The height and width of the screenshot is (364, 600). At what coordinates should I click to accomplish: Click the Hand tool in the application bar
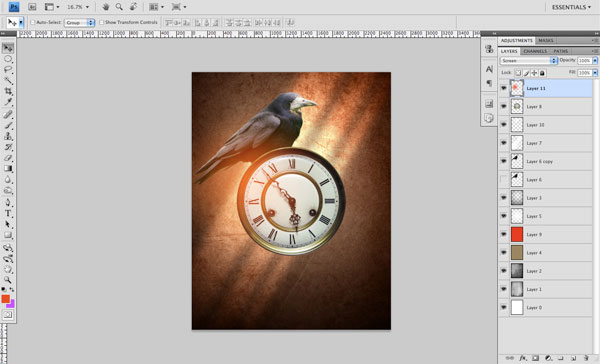point(106,7)
